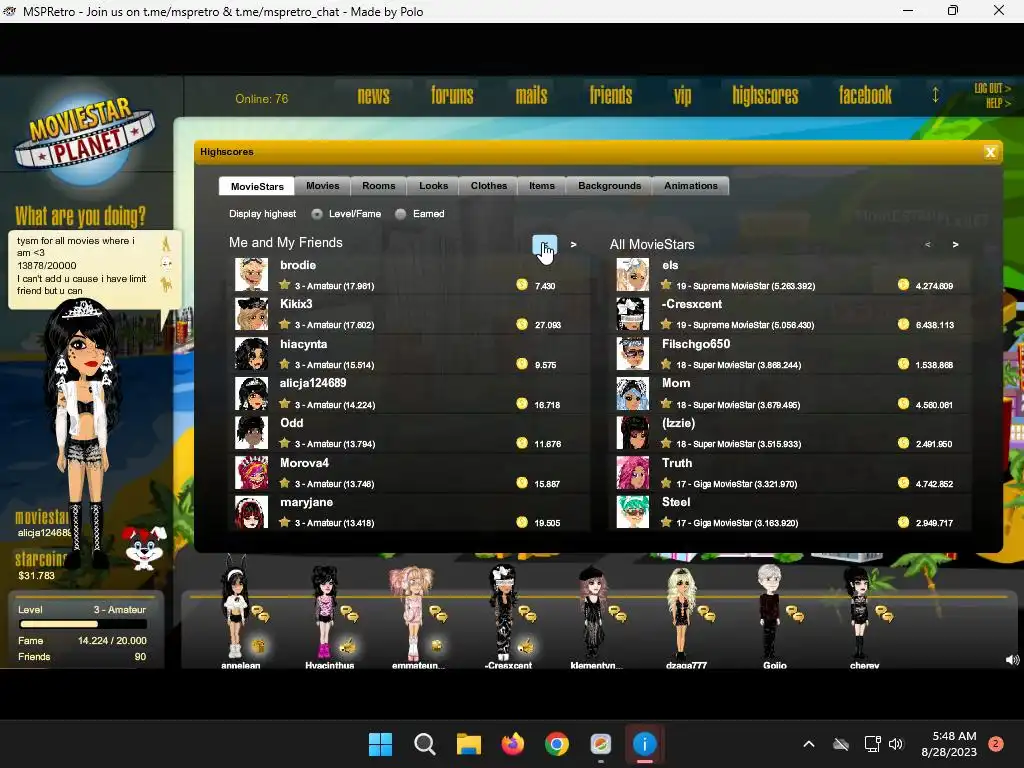Image resolution: width=1024 pixels, height=768 pixels.
Task: Go to previous page of All MovieStars
Action: point(927,244)
